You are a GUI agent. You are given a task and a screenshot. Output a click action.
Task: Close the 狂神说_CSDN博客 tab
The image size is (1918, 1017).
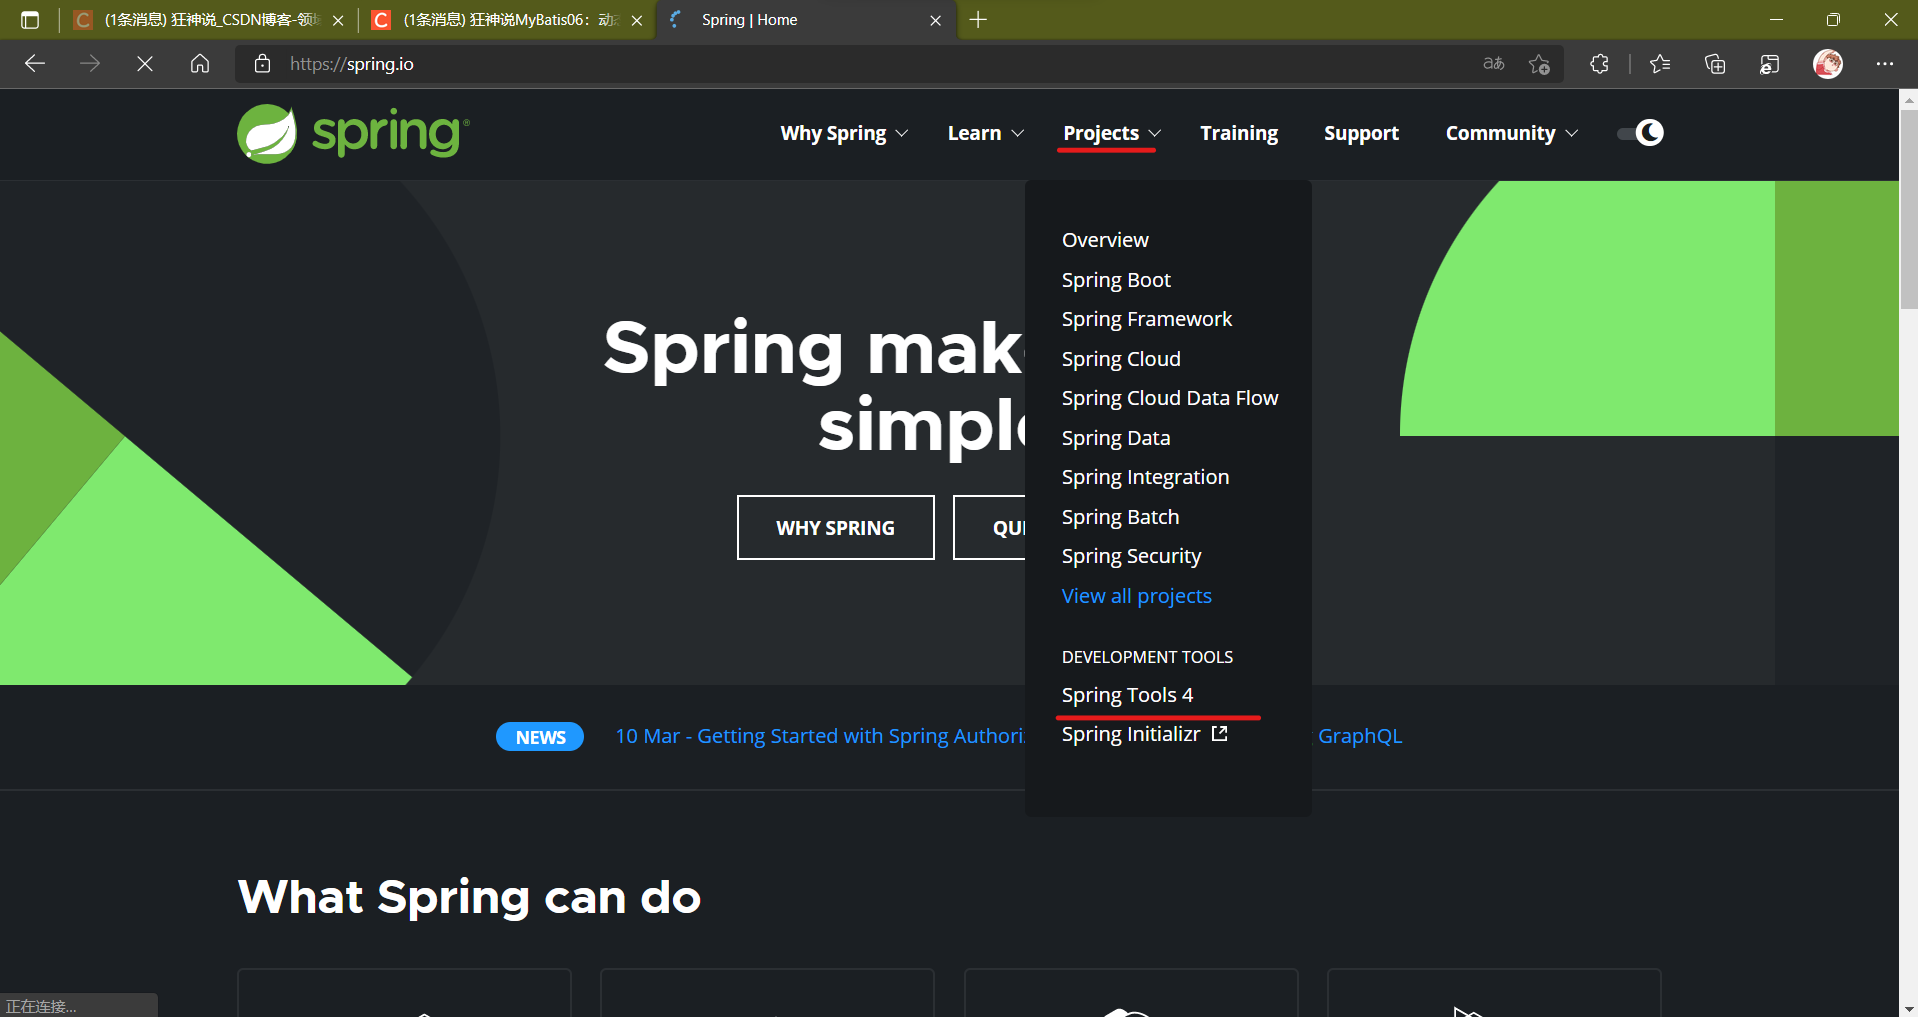(x=338, y=20)
